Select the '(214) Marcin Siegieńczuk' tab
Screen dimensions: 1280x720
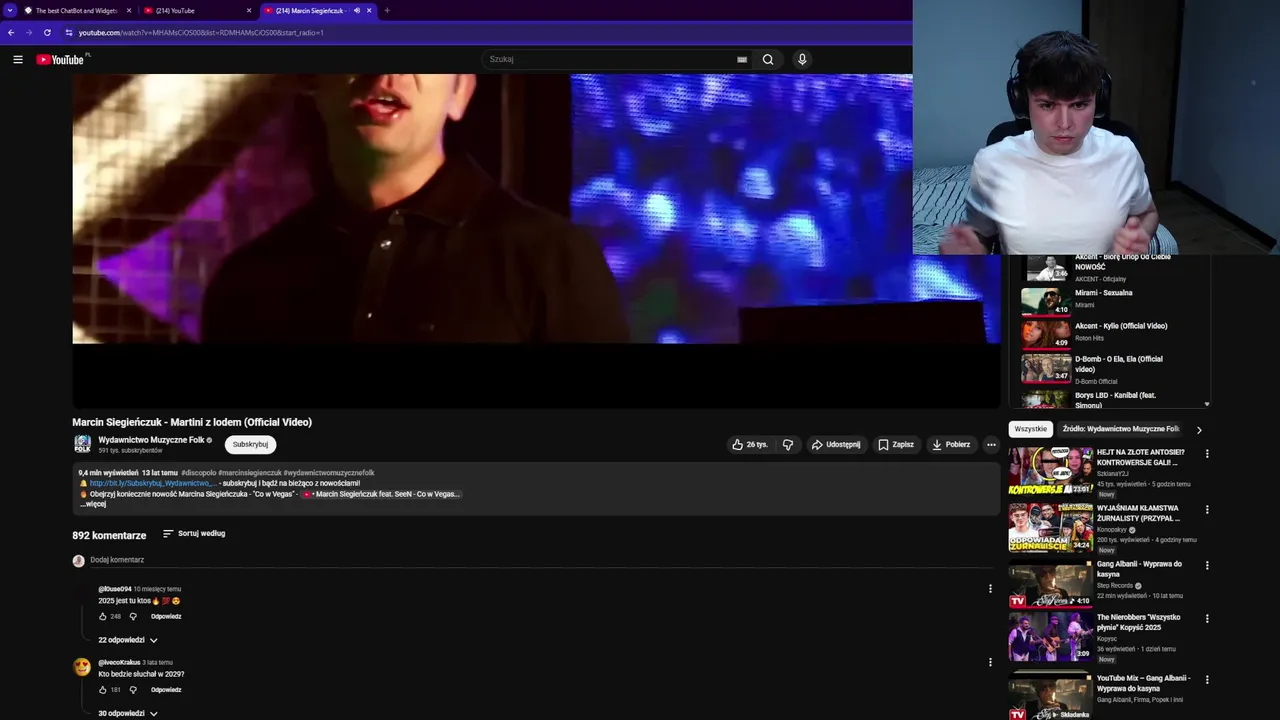click(310, 10)
